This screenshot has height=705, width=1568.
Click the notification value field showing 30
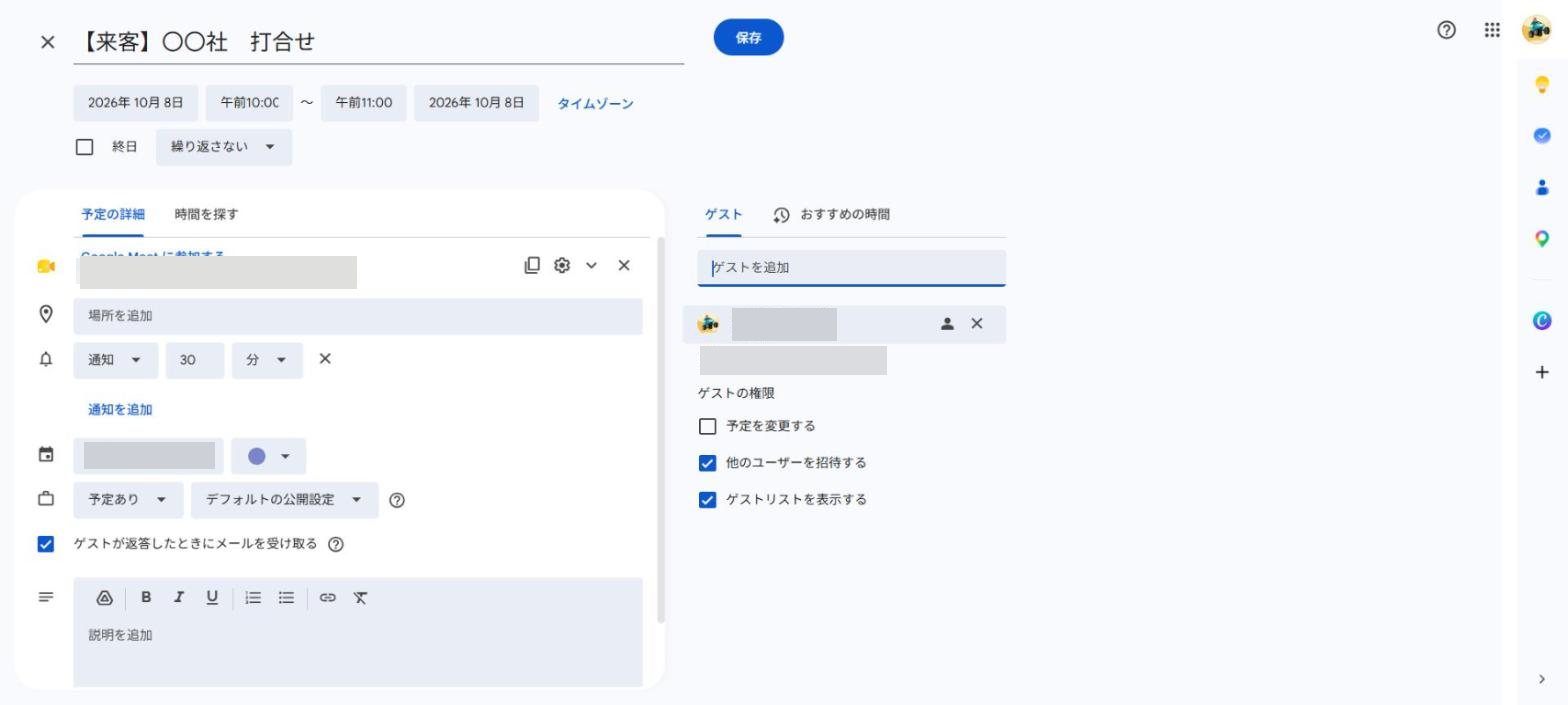(195, 360)
